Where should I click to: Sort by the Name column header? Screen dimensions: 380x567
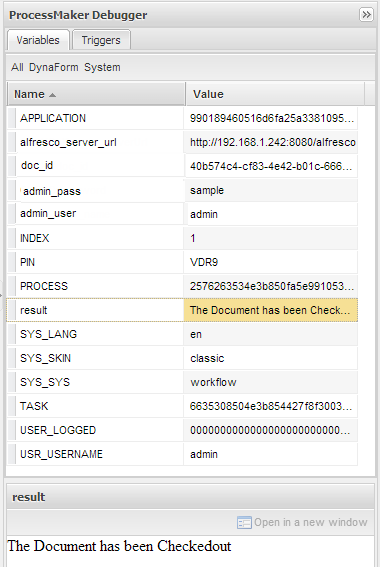[96, 94]
